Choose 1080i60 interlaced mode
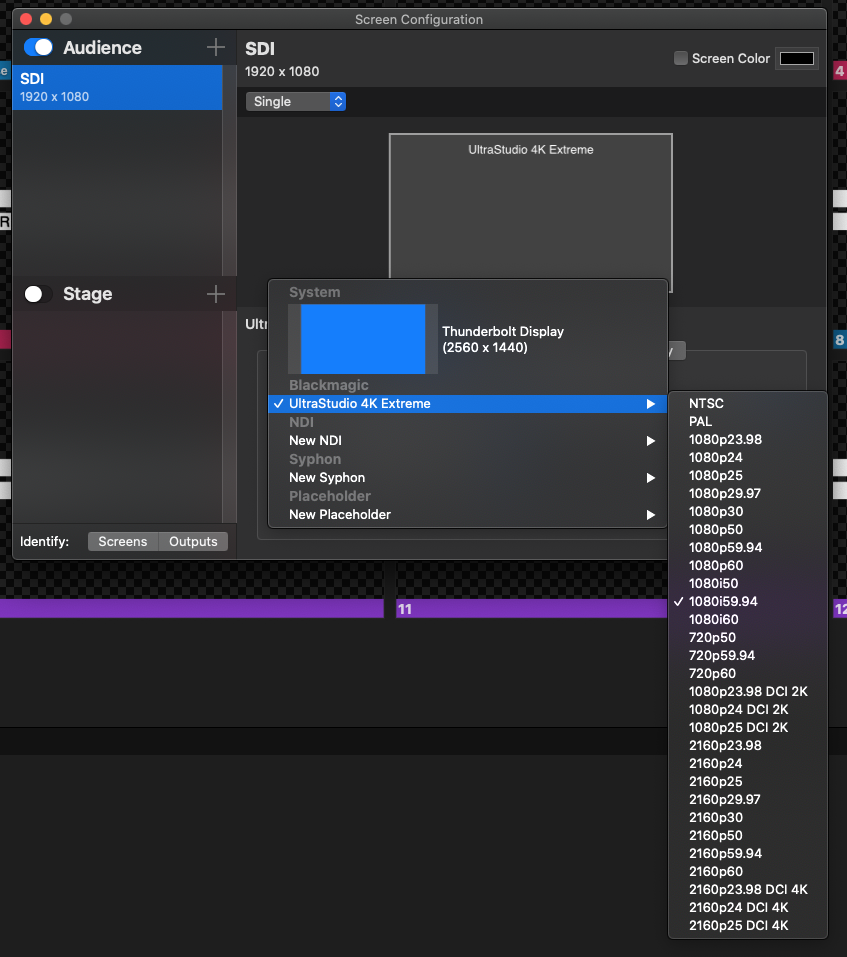 pos(748,619)
